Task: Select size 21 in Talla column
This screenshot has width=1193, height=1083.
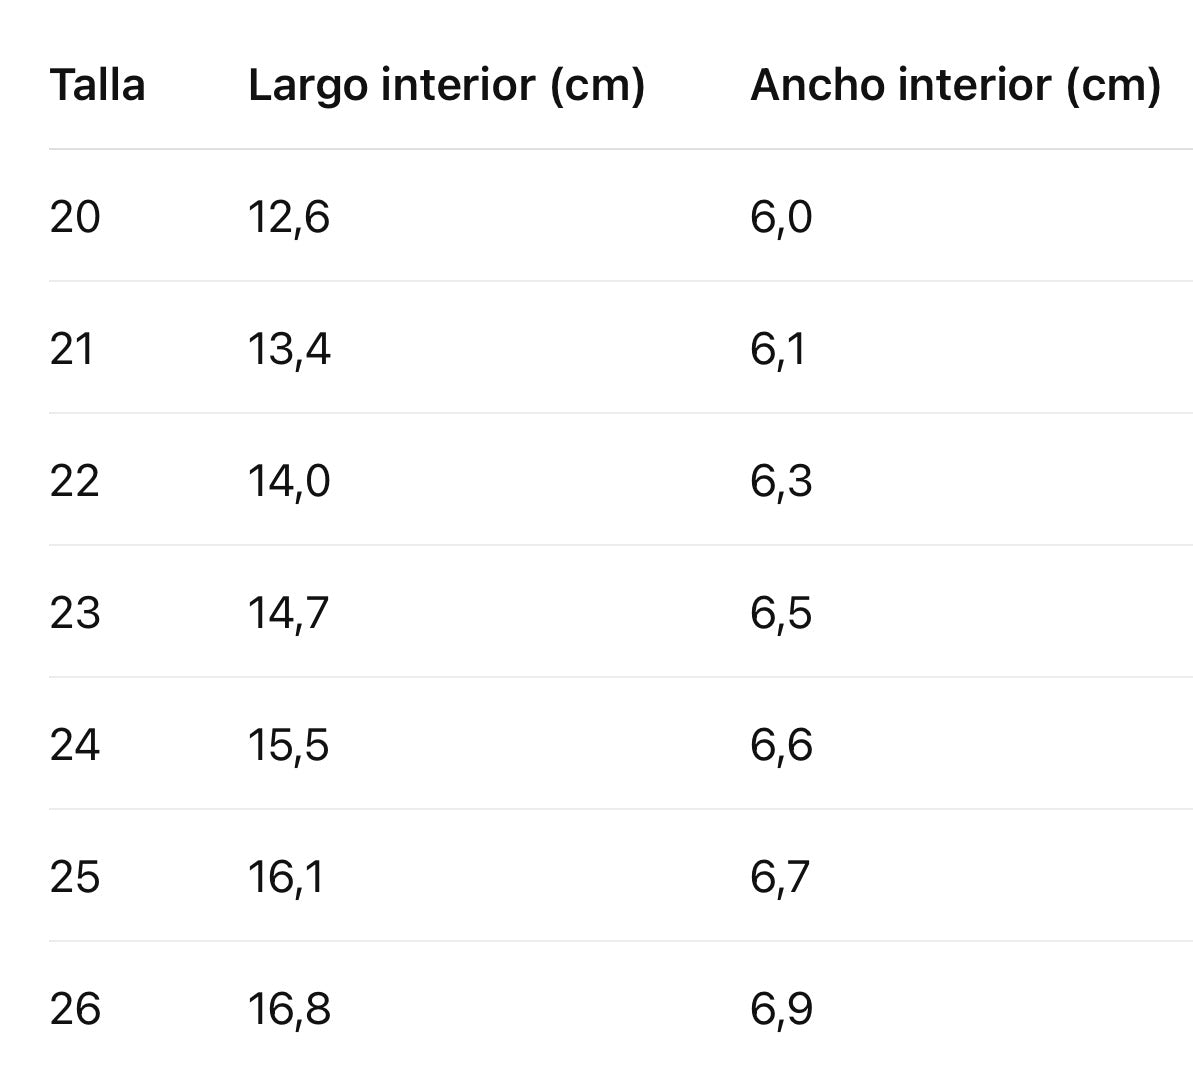Action: click(72, 349)
